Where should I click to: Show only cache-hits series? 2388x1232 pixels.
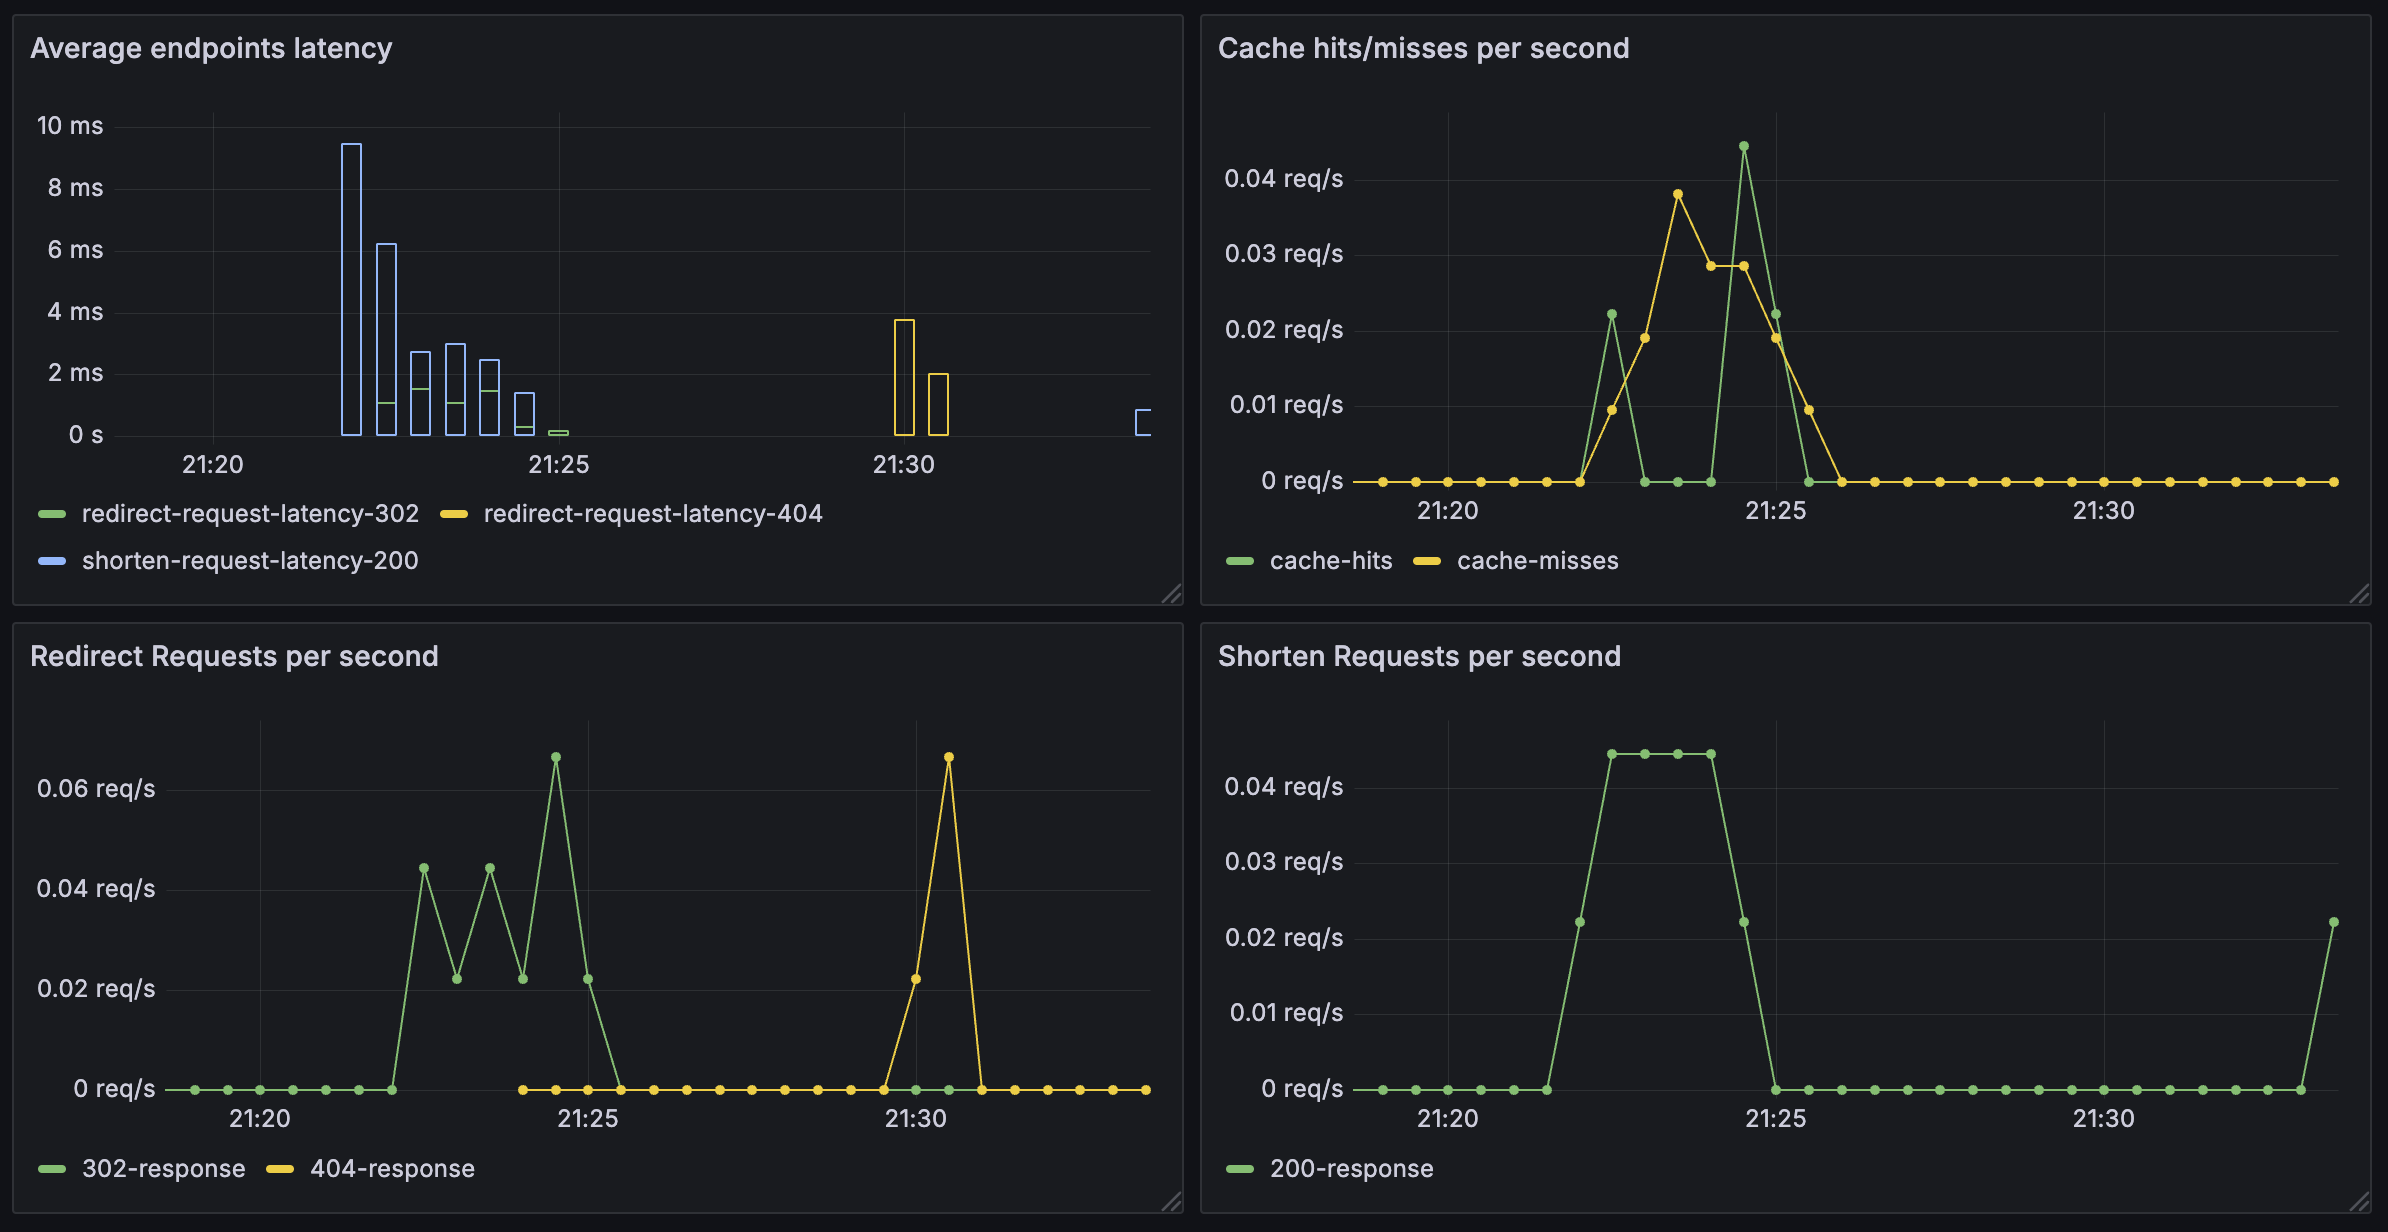pyautogui.click(x=1330, y=561)
